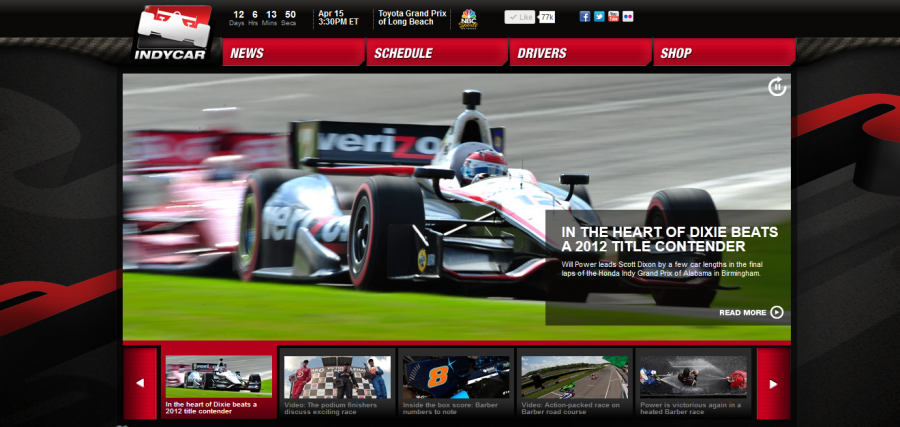900x427 pixels.
Task: Open the DRIVERS menu
Action: pyautogui.click(x=581, y=53)
